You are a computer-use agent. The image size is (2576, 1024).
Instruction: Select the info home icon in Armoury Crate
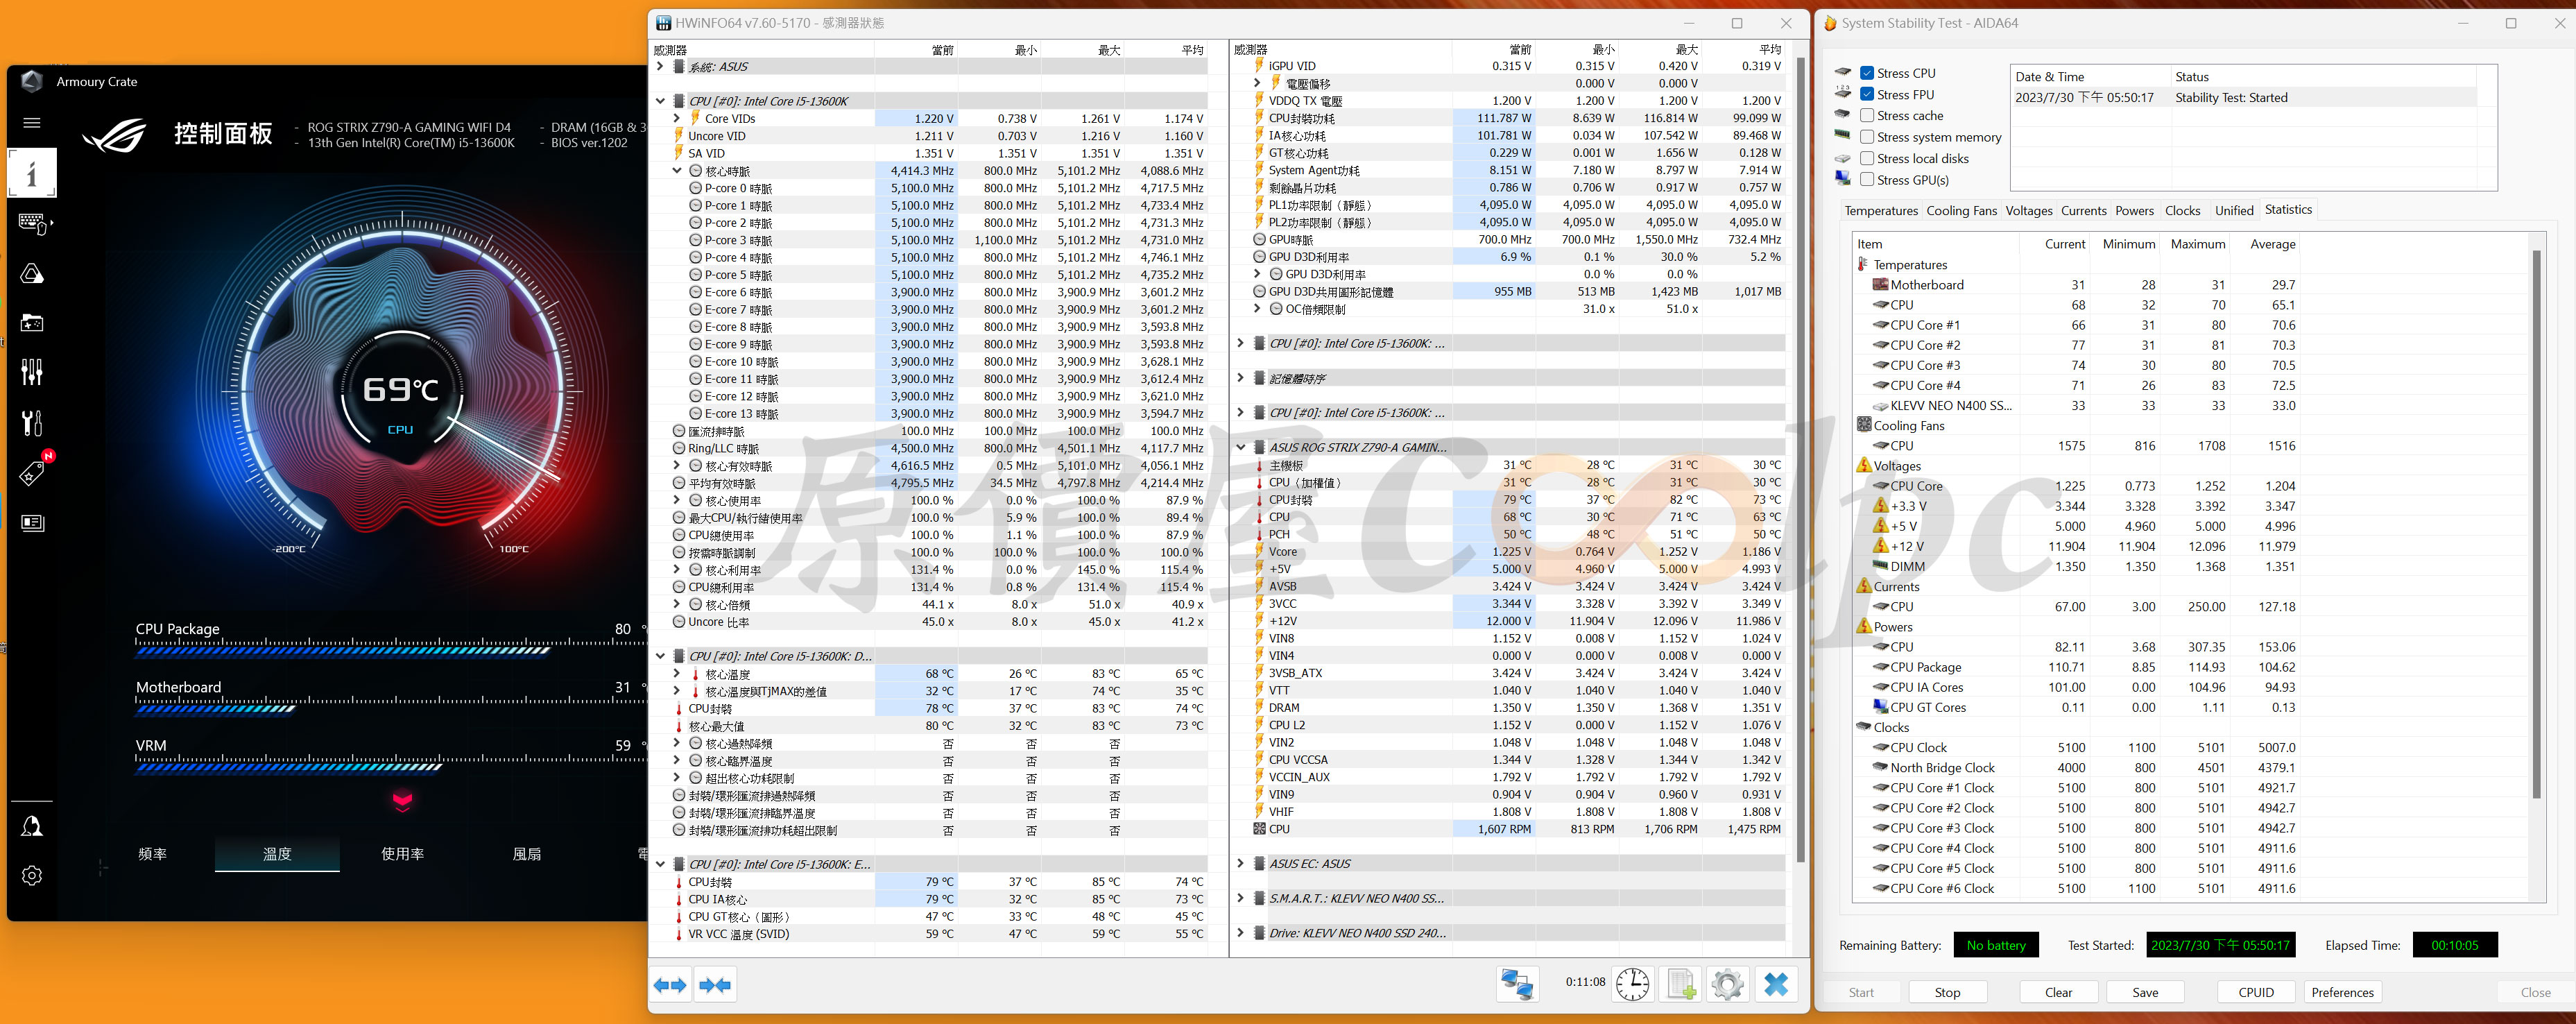[32, 174]
